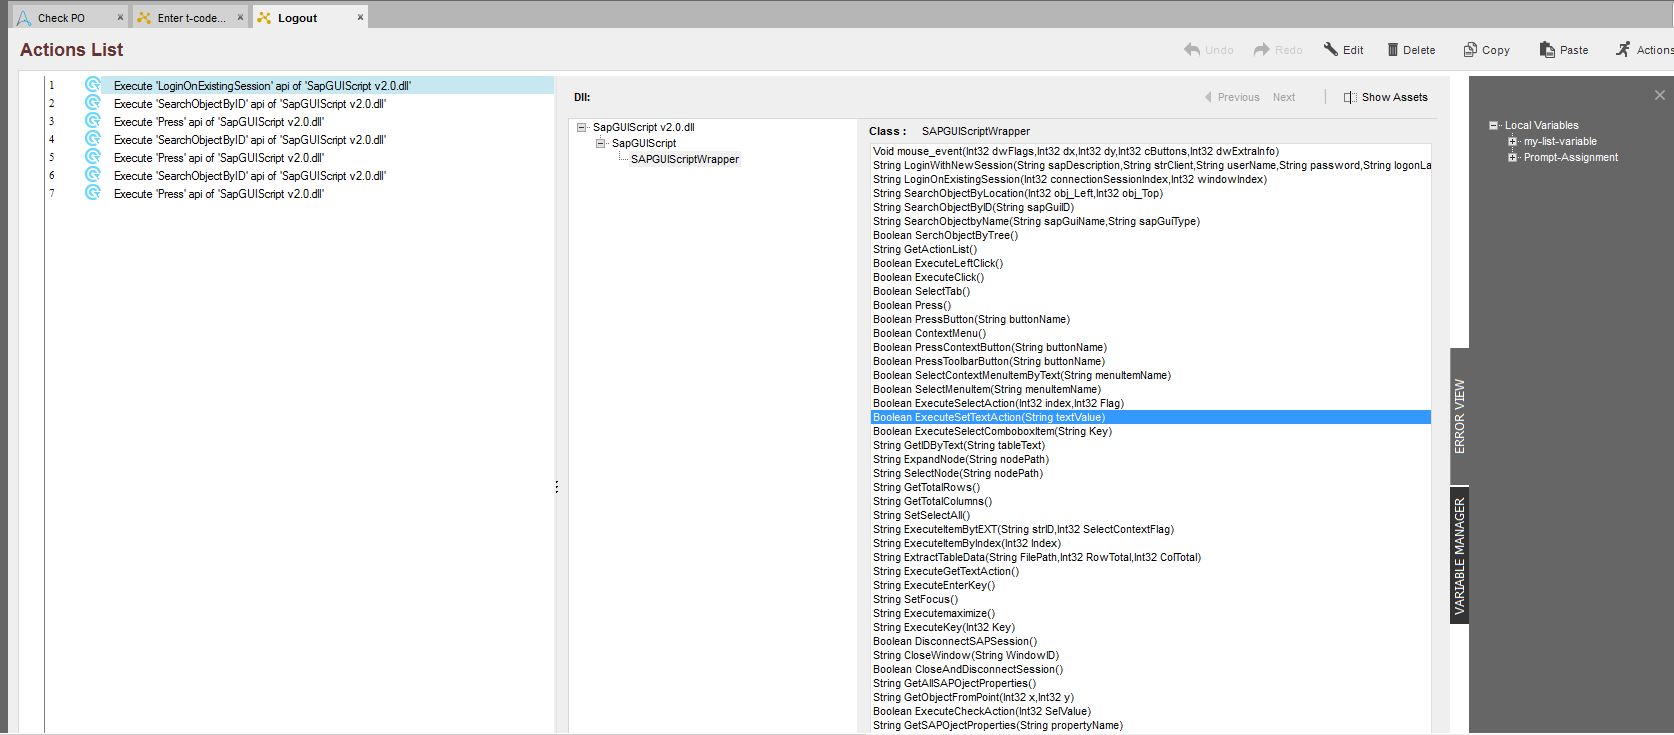Open the Variable Manager side tab
The height and width of the screenshot is (735, 1674).
[x=1459, y=555]
